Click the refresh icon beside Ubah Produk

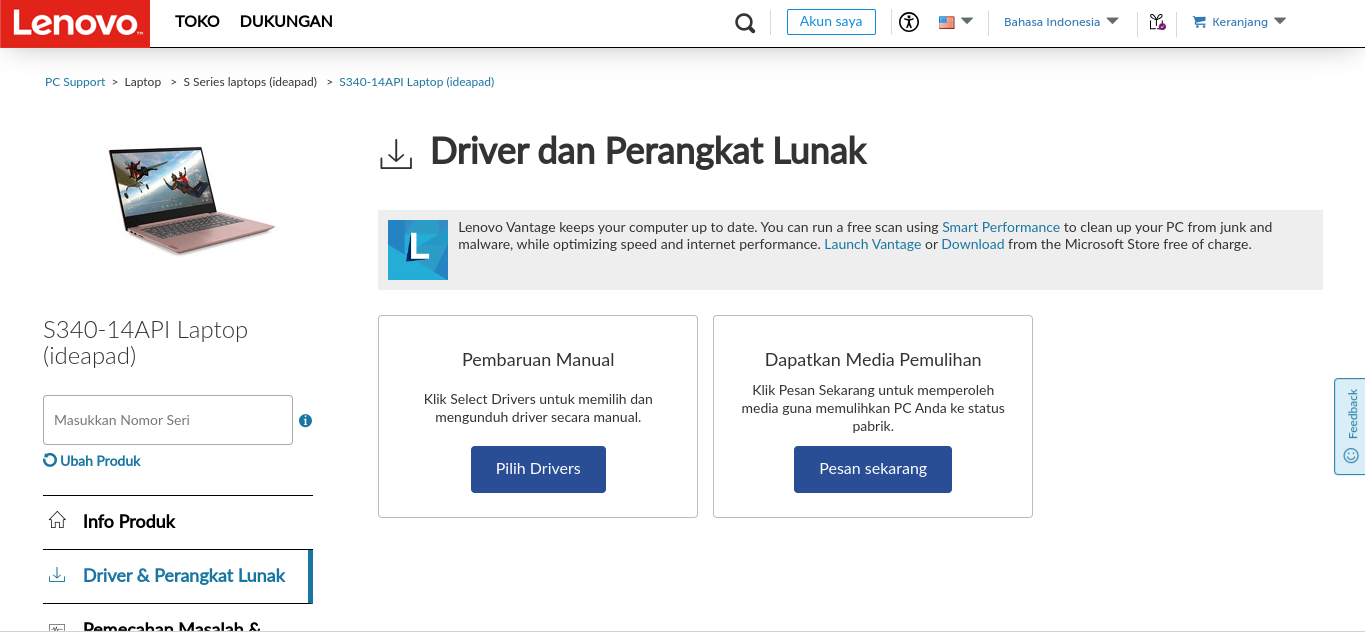(50, 461)
